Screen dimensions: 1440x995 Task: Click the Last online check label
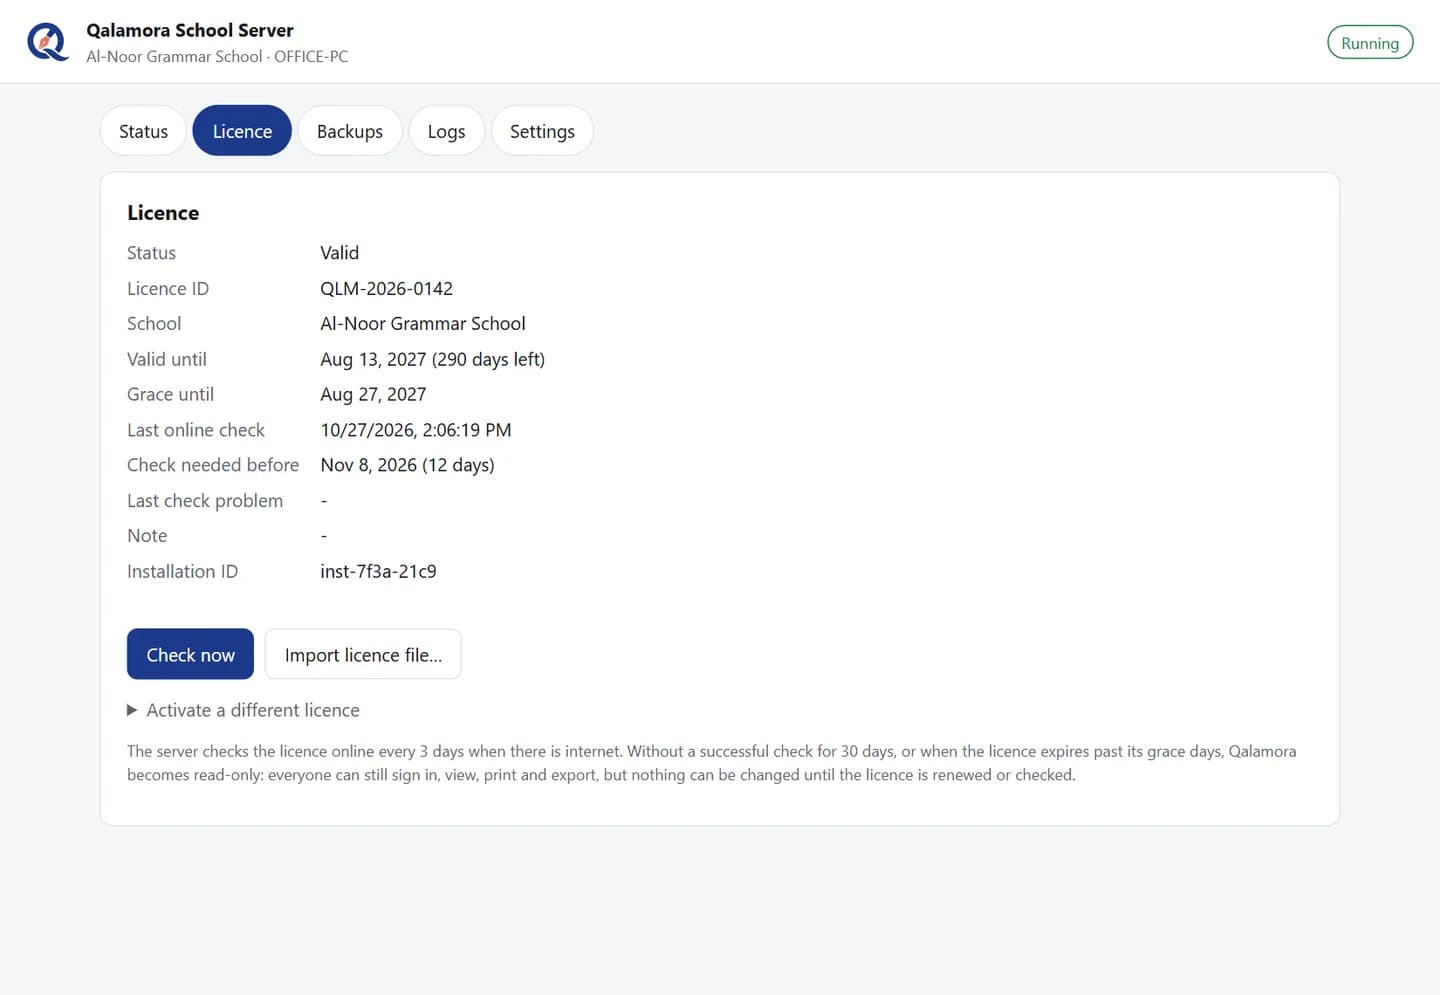click(196, 430)
